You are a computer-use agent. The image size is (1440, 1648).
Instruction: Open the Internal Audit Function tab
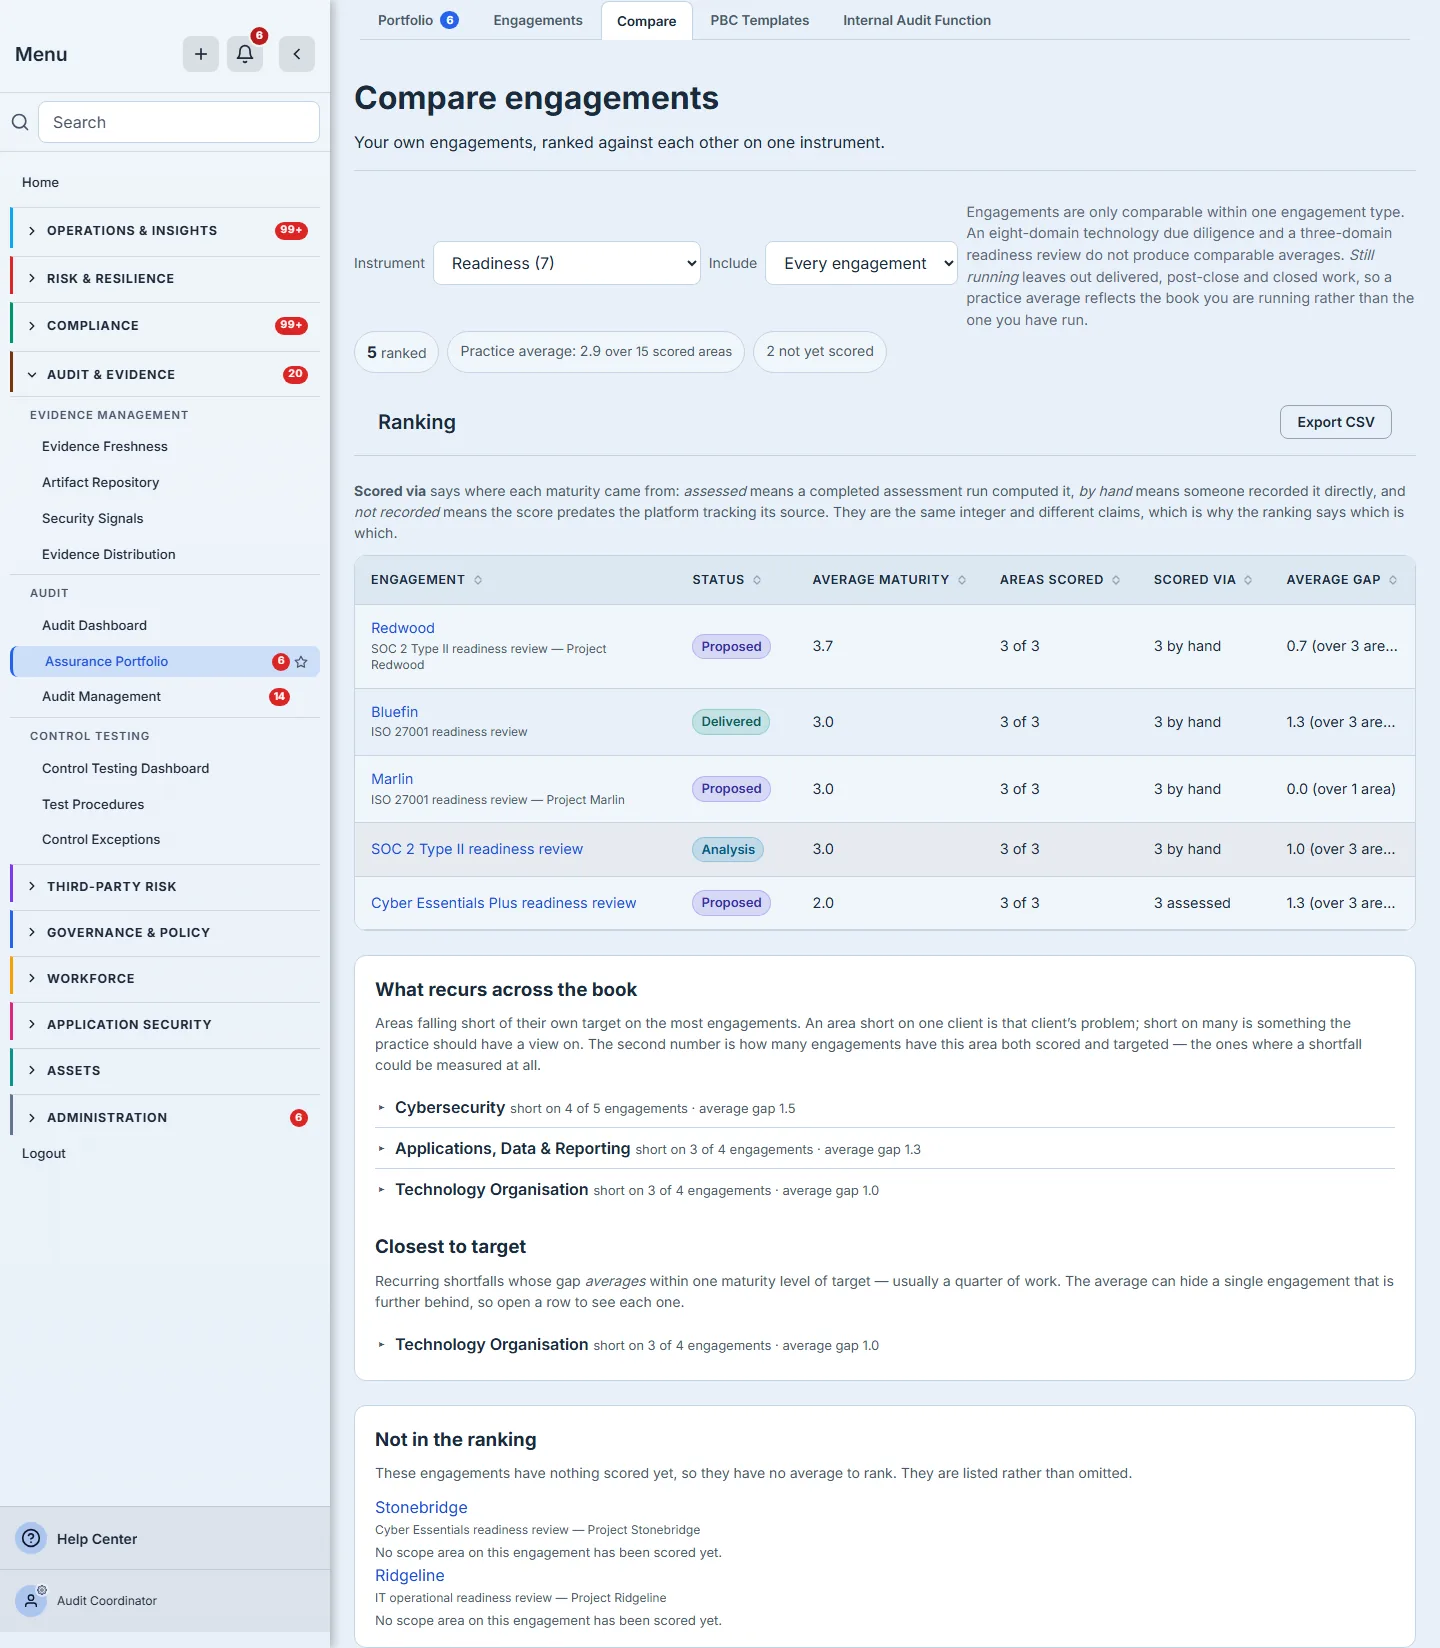point(917,20)
